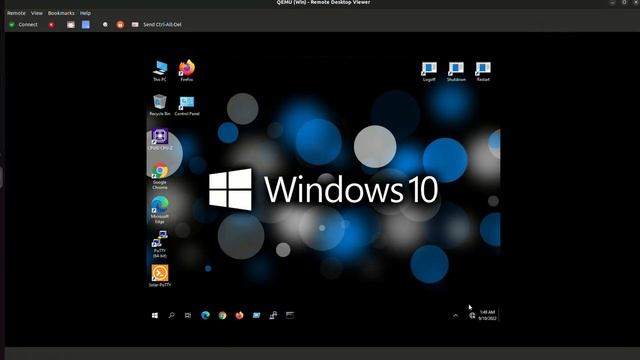Select Google Chrome desktop shortcut
The height and width of the screenshot is (360, 640).
pyautogui.click(x=160, y=176)
